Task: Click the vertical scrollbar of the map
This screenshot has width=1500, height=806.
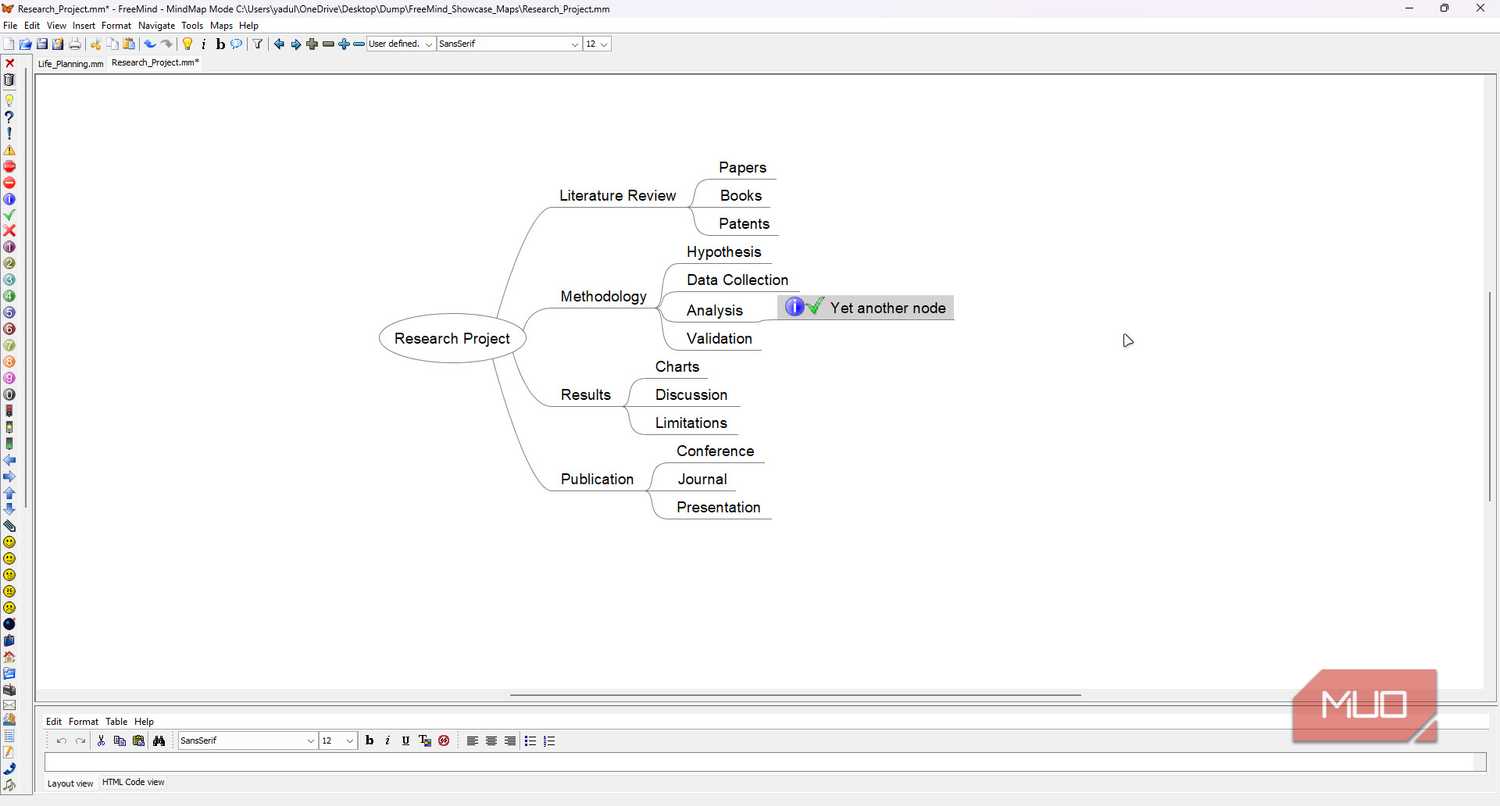Action: [1490, 395]
